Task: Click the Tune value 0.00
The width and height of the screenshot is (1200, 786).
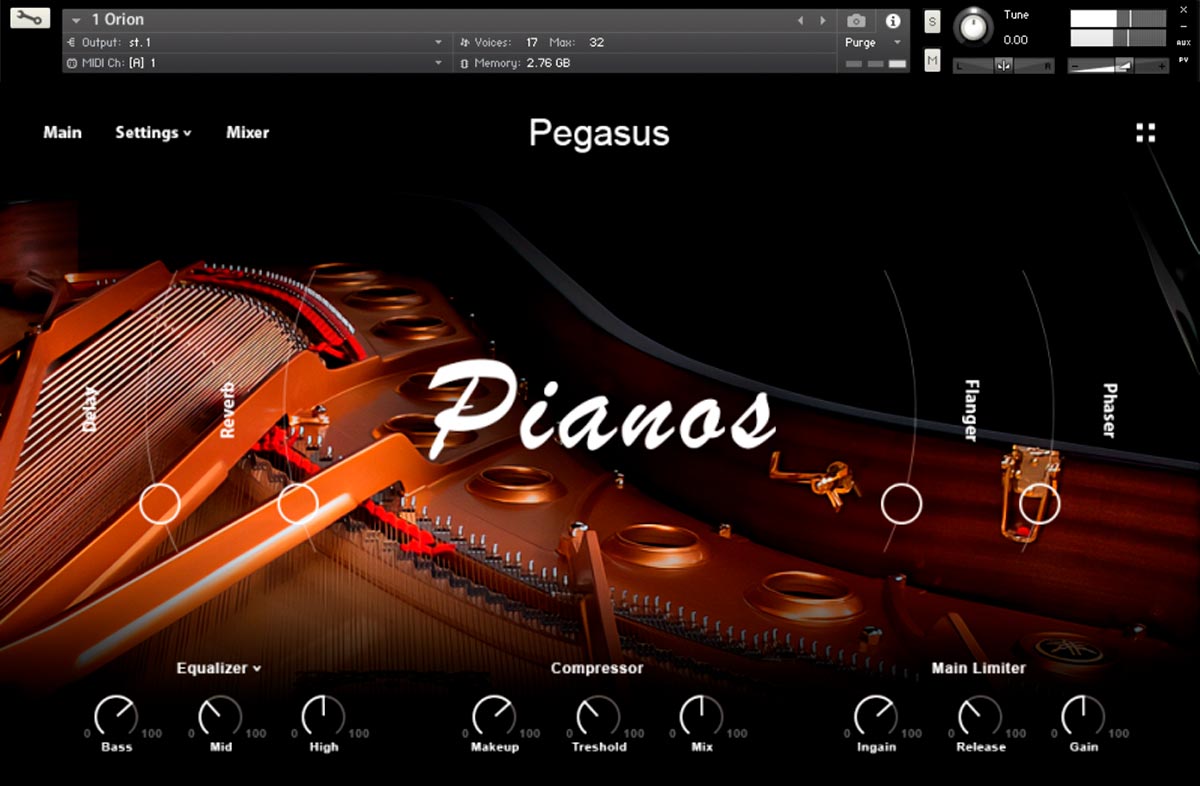Action: point(1016,40)
